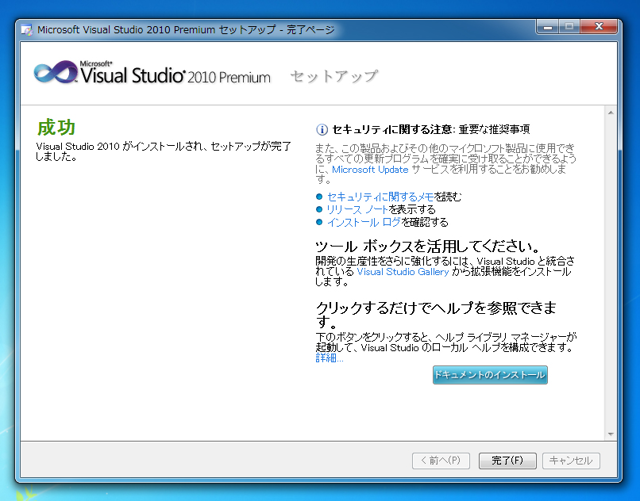Minimize the setup window
This screenshot has width=640, height=501.
[548, 27]
